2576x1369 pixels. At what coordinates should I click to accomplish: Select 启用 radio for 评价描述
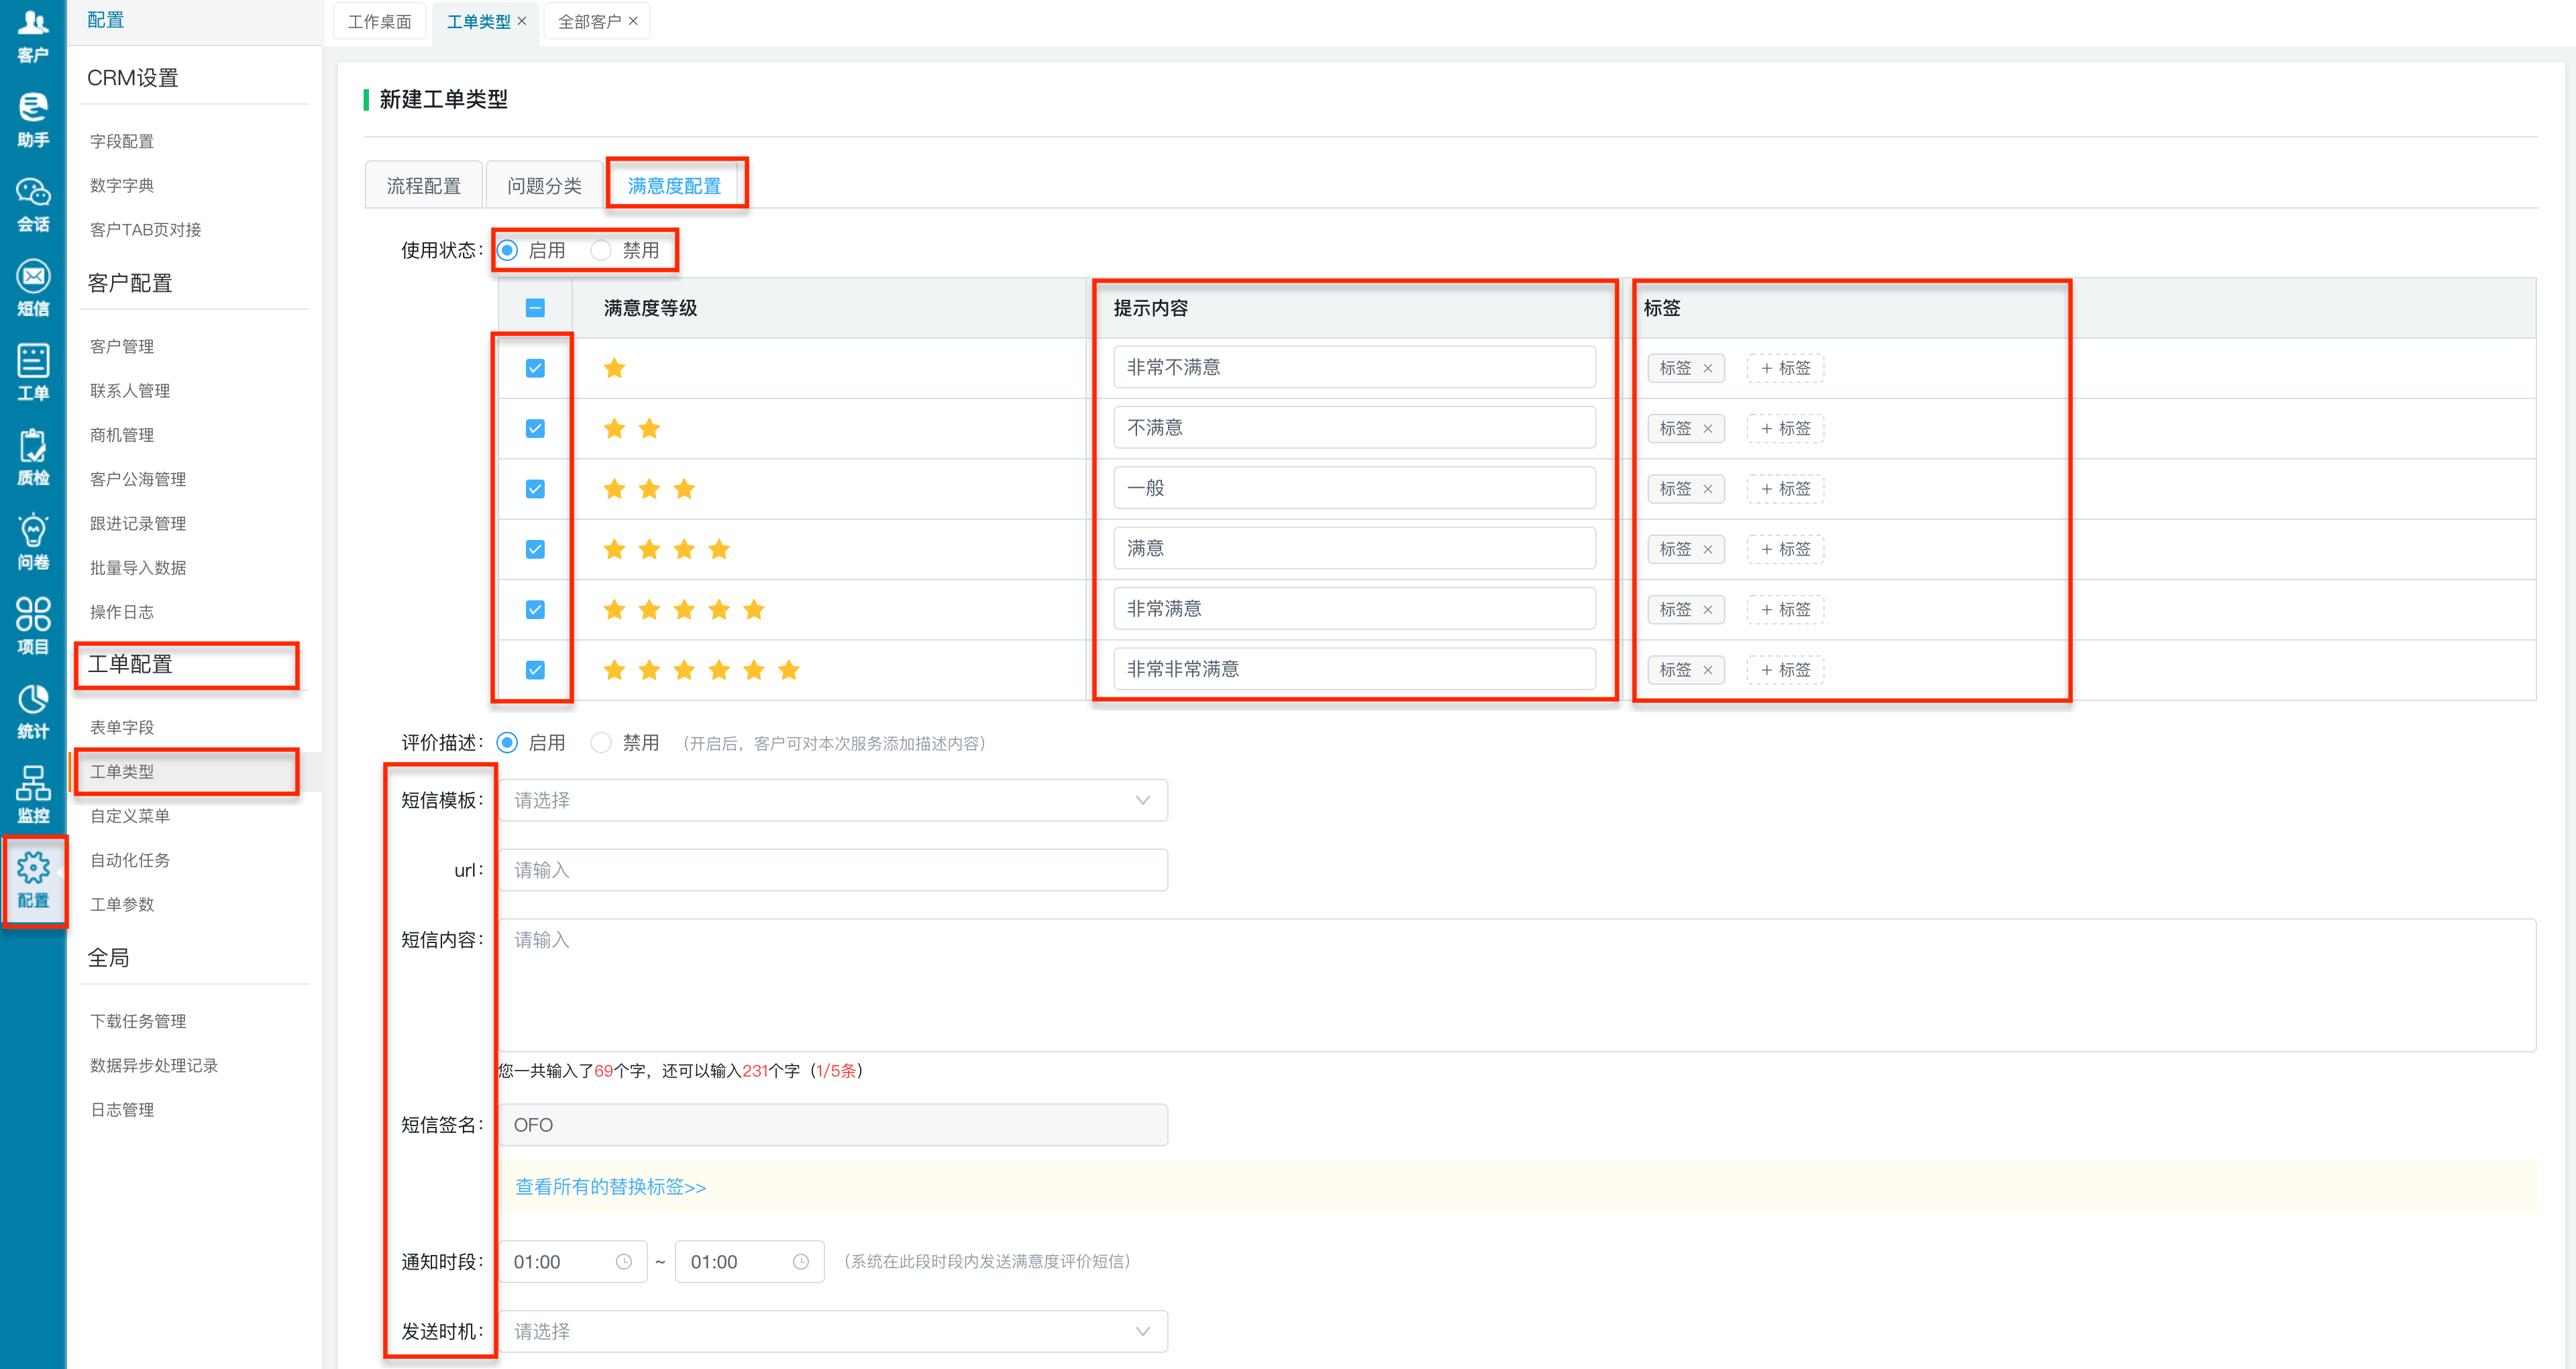(507, 742)
